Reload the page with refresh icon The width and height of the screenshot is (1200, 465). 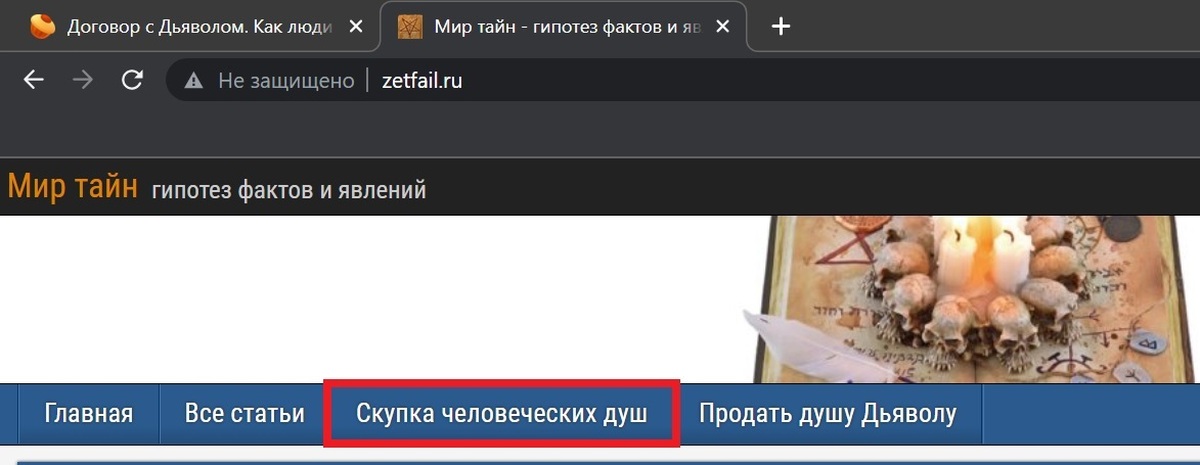coord(132,81)
